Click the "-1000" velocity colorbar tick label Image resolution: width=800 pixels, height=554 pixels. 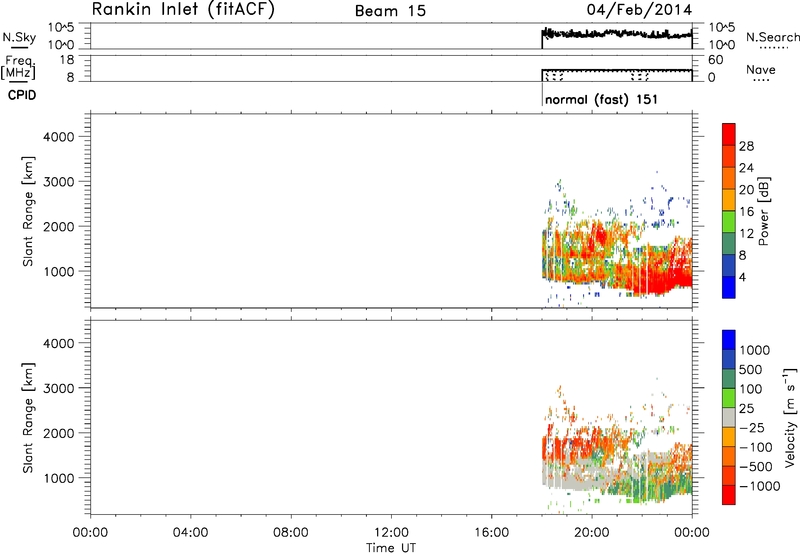coord(759,486)
